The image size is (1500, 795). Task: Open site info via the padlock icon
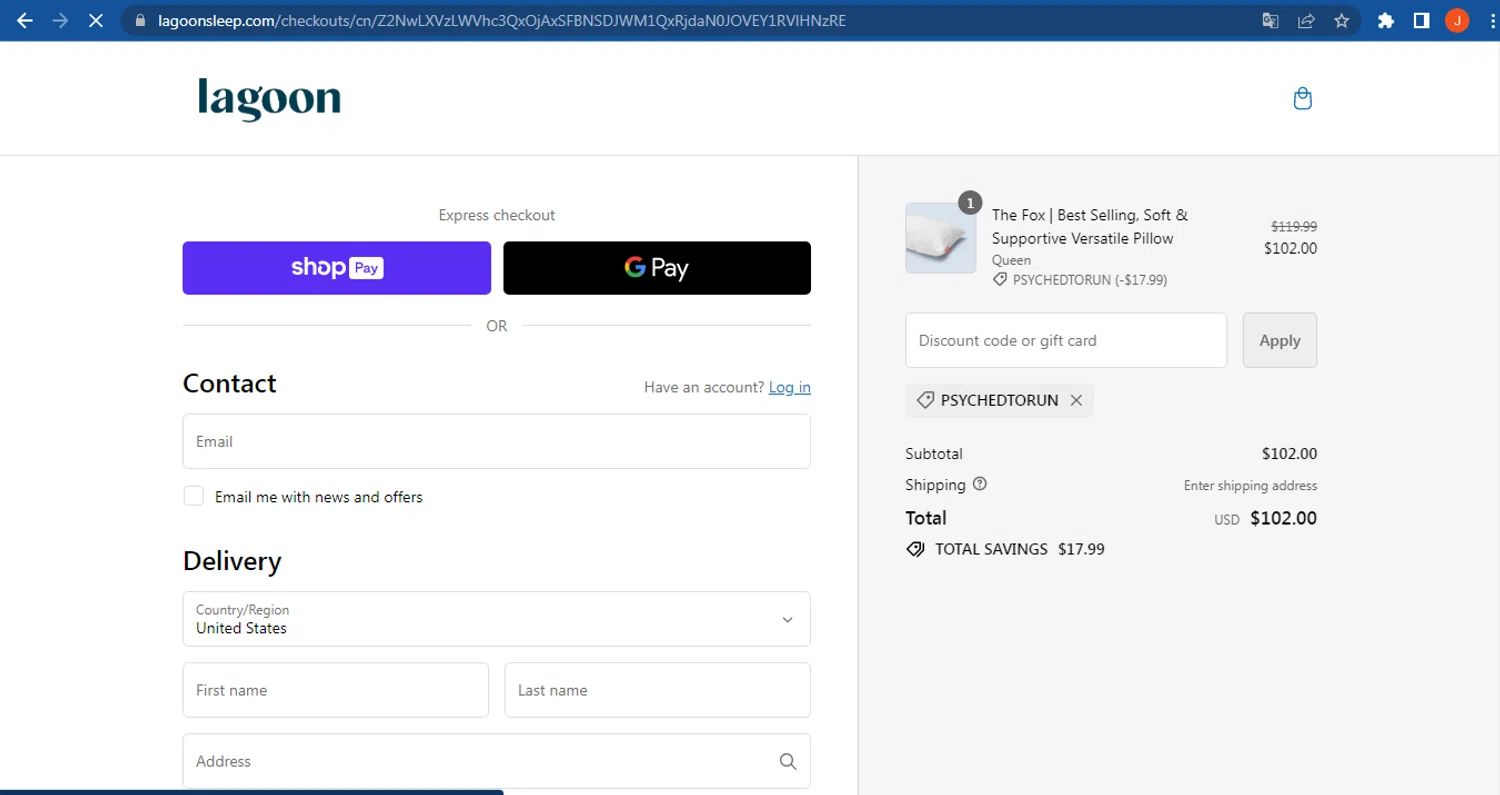[140, 20]
